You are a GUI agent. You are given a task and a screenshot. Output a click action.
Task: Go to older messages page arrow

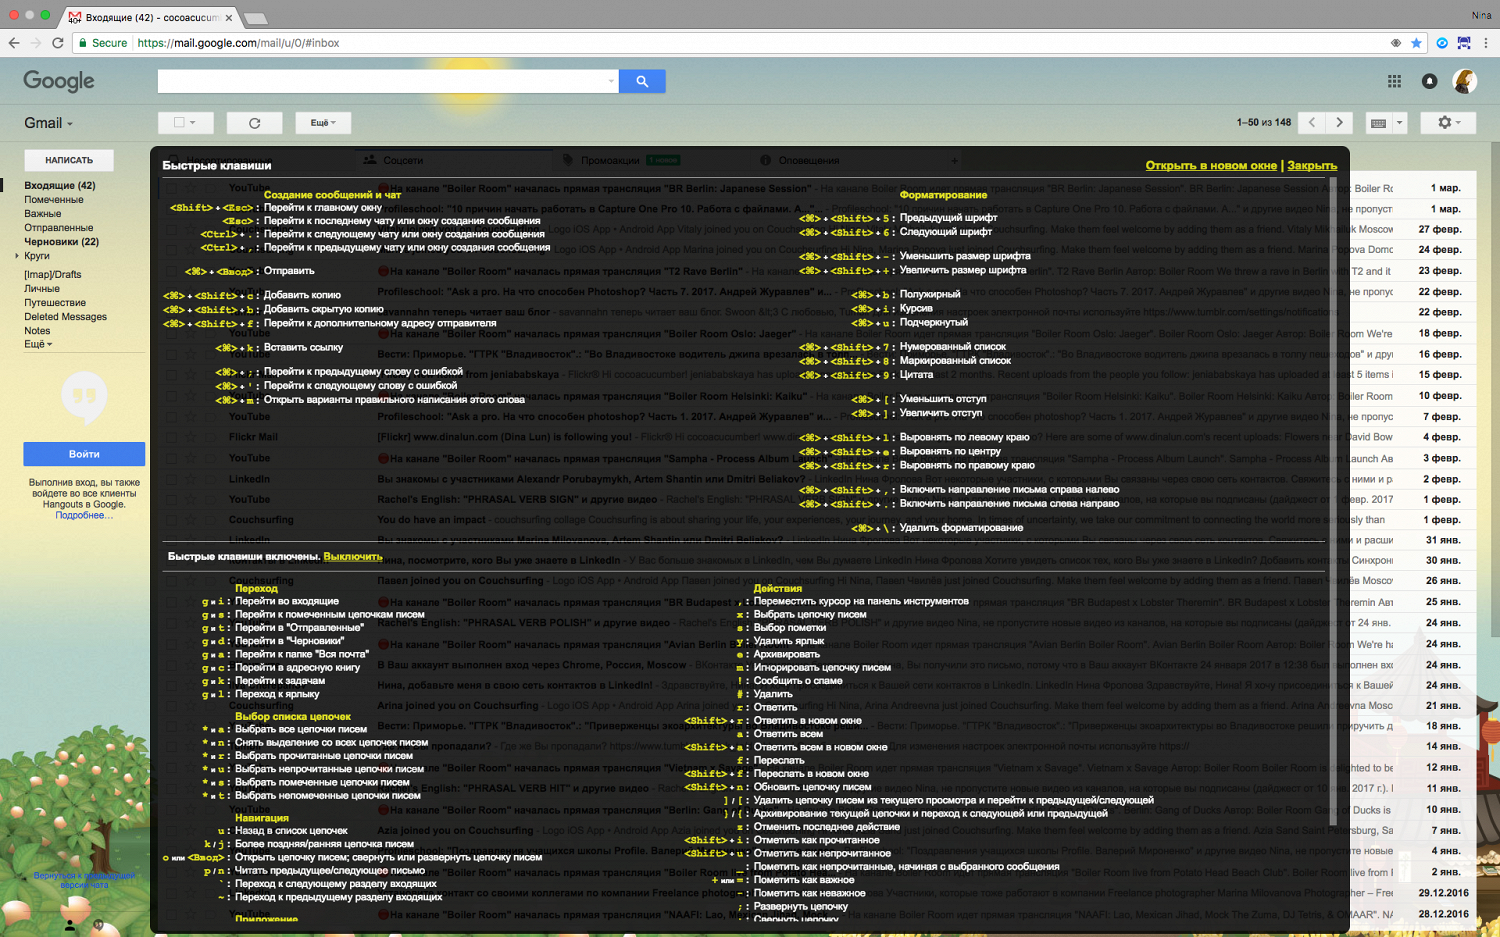point(1340,122)
